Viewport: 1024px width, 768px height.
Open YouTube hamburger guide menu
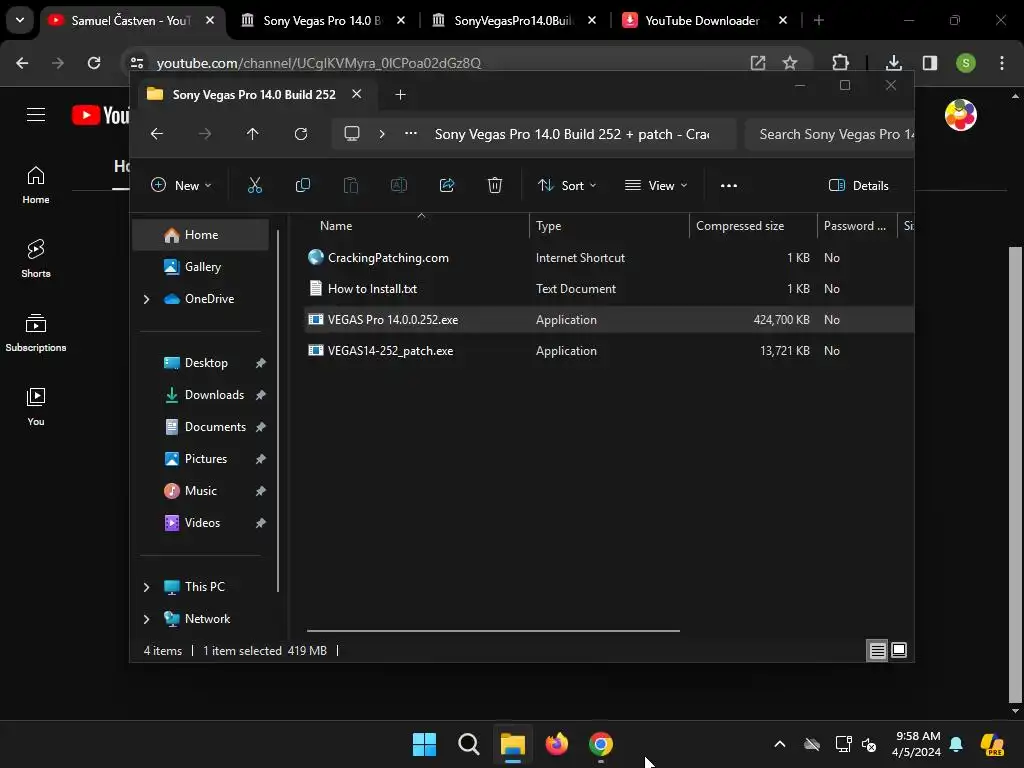tap(36, 115)
